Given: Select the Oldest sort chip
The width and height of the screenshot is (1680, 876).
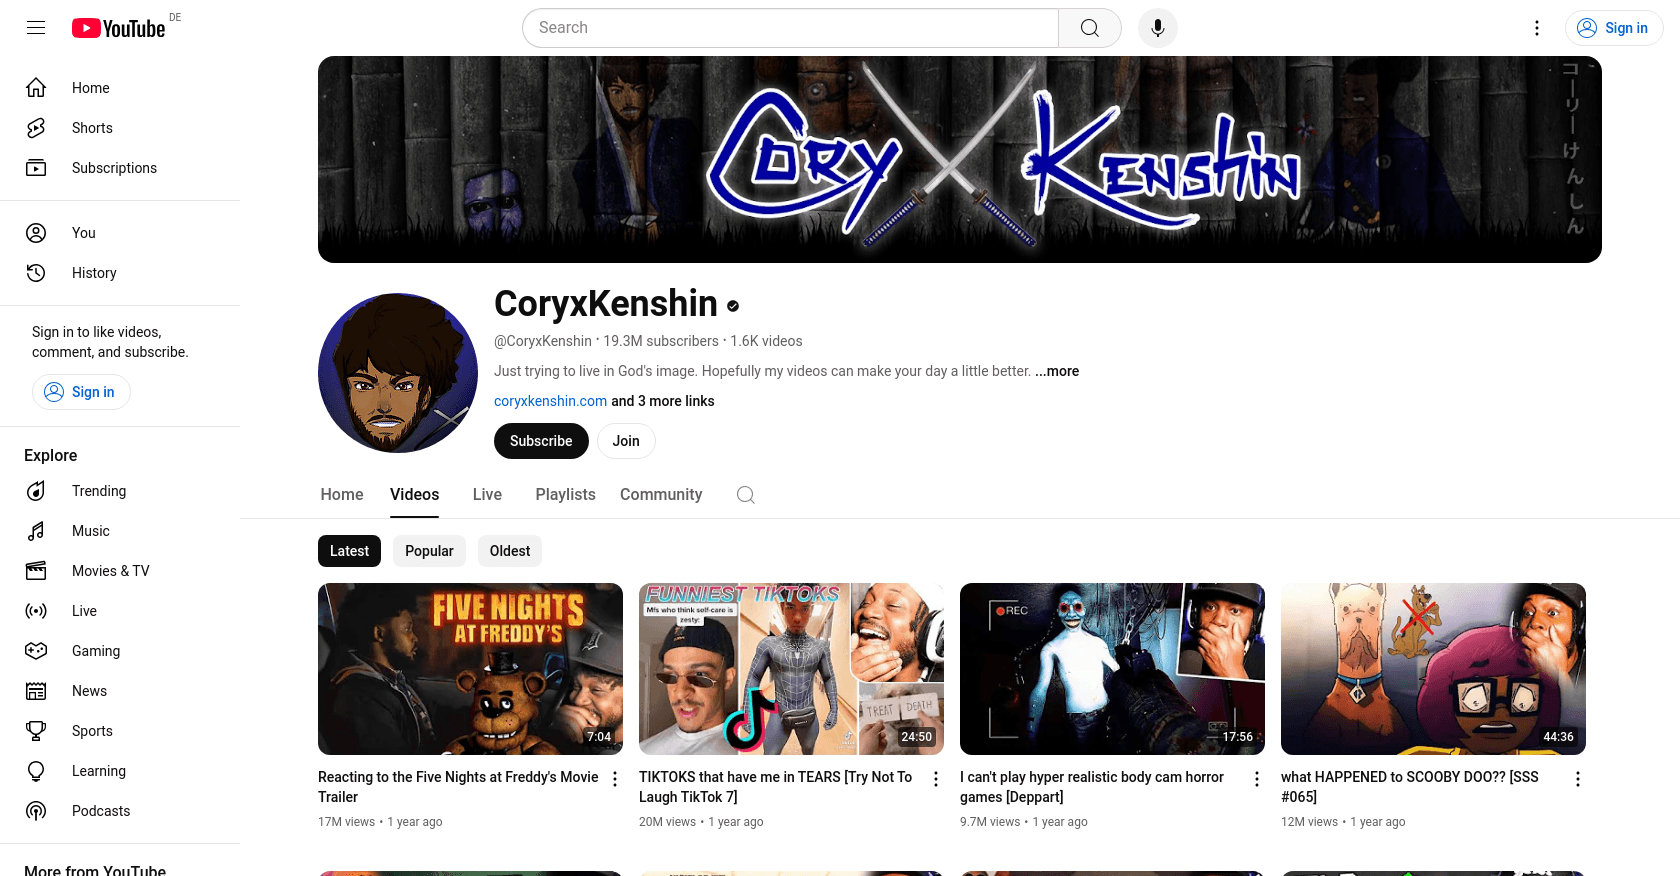Looking at the screenshot, I should click(510, 551).
